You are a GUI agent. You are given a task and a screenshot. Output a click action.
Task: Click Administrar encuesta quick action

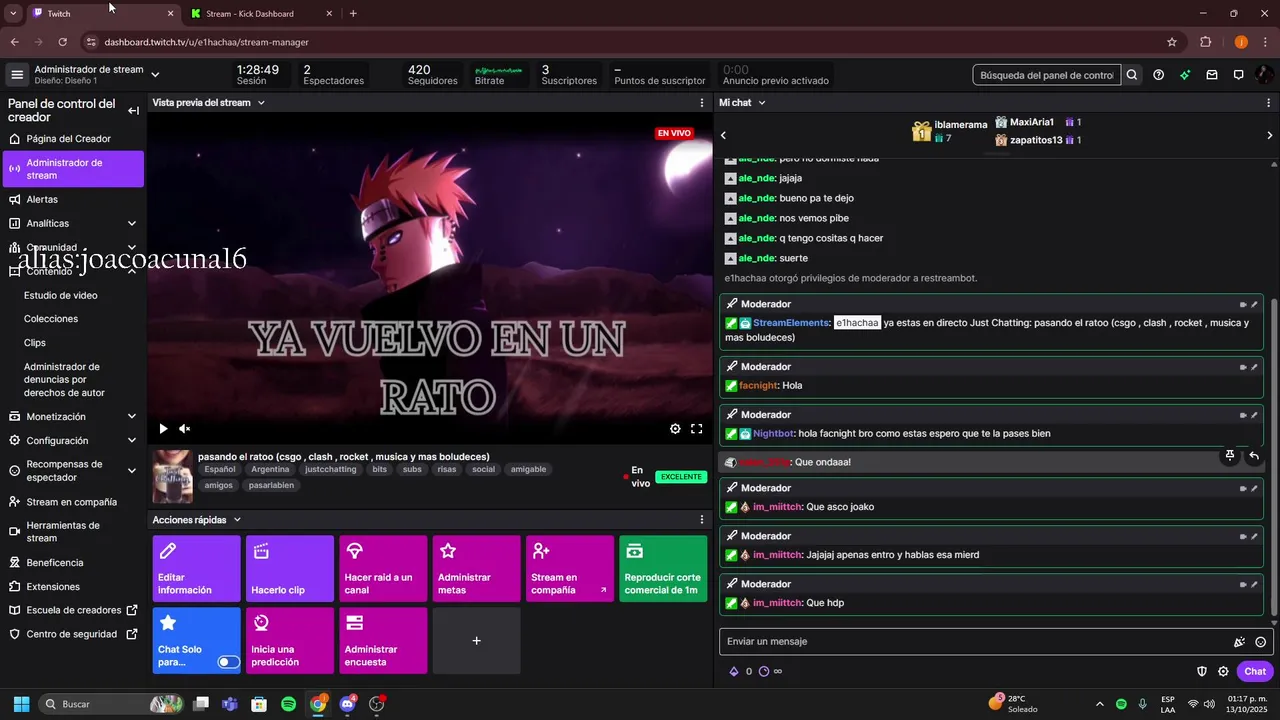click(383, 641)
